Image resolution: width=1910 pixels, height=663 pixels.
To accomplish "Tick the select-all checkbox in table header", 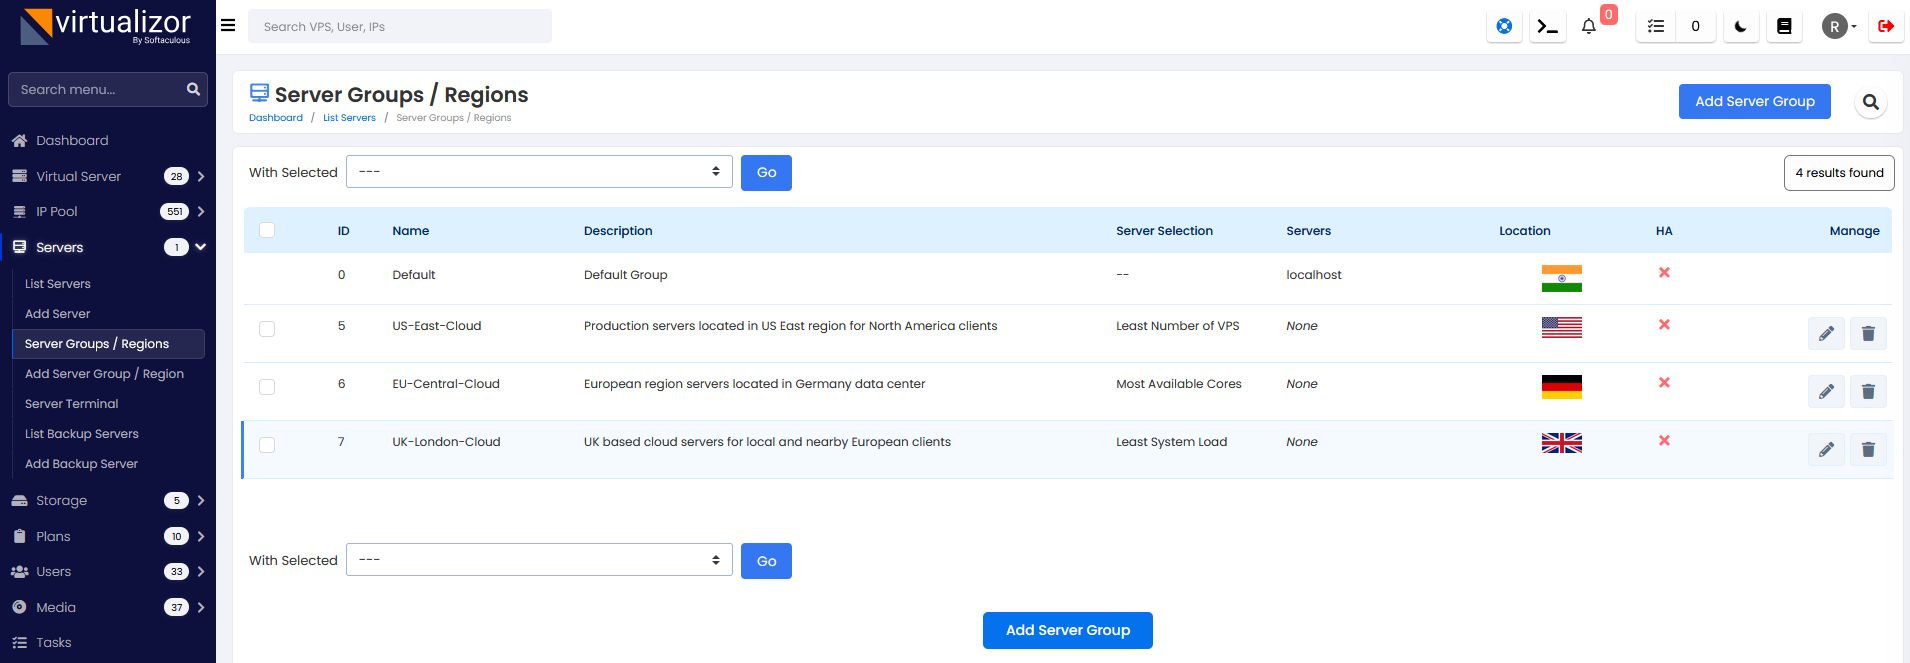I will (267, 230).
